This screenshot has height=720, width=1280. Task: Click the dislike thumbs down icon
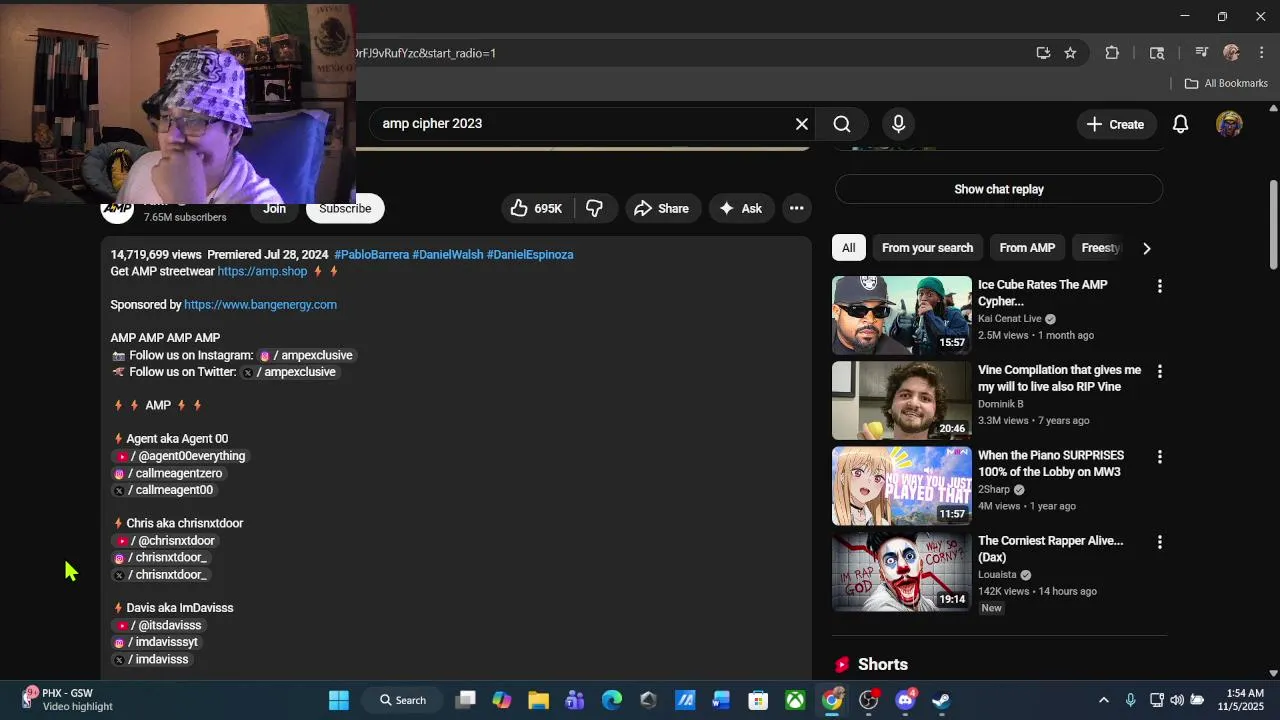click(594, 209)
